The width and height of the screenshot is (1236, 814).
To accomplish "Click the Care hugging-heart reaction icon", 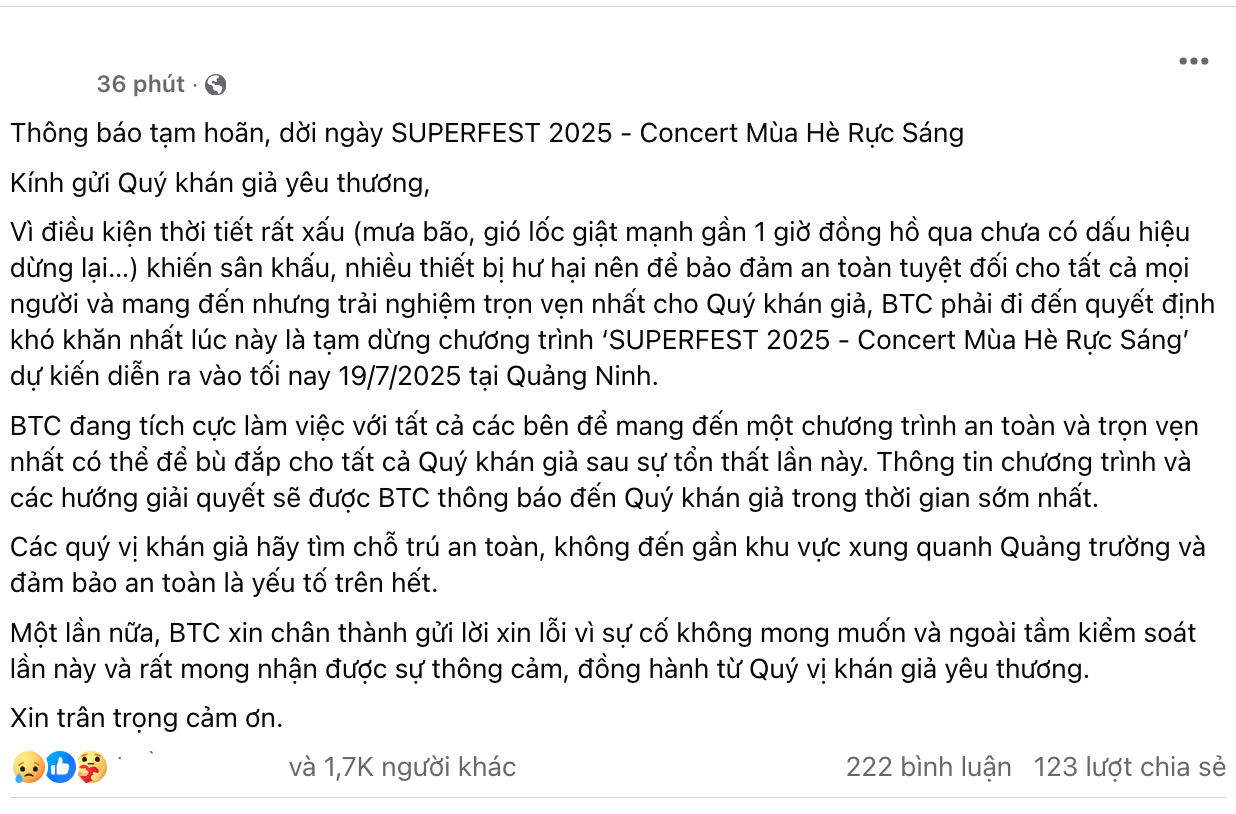I will pos(91,767).
